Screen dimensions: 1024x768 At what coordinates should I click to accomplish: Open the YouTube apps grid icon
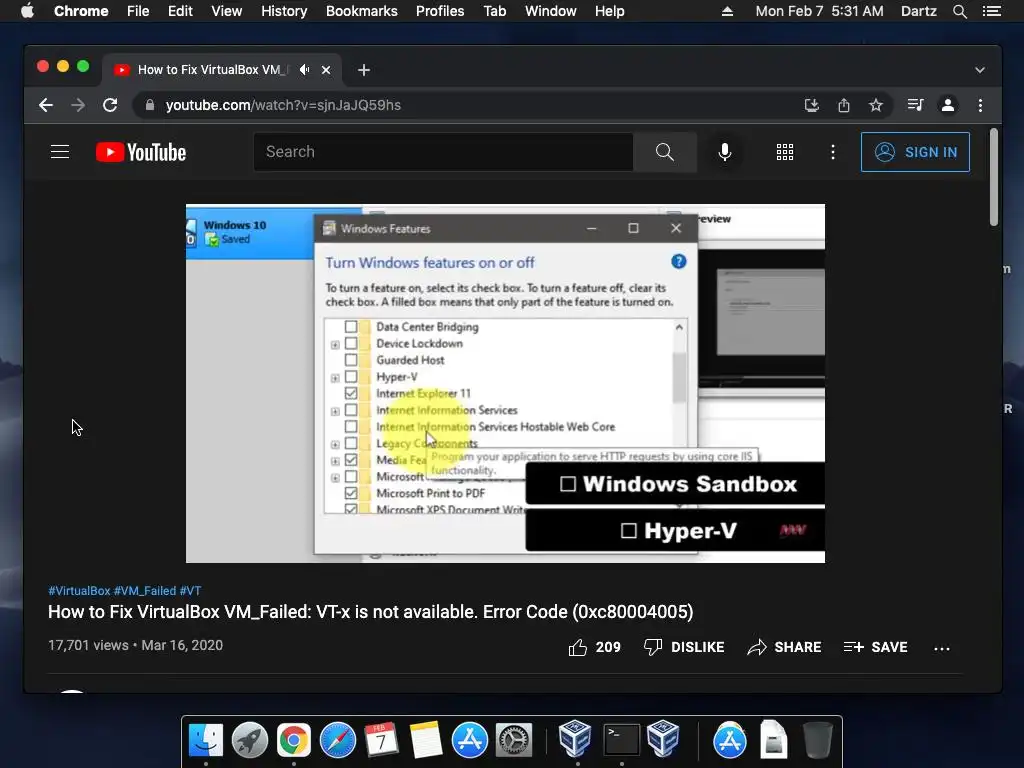[784, 152]
